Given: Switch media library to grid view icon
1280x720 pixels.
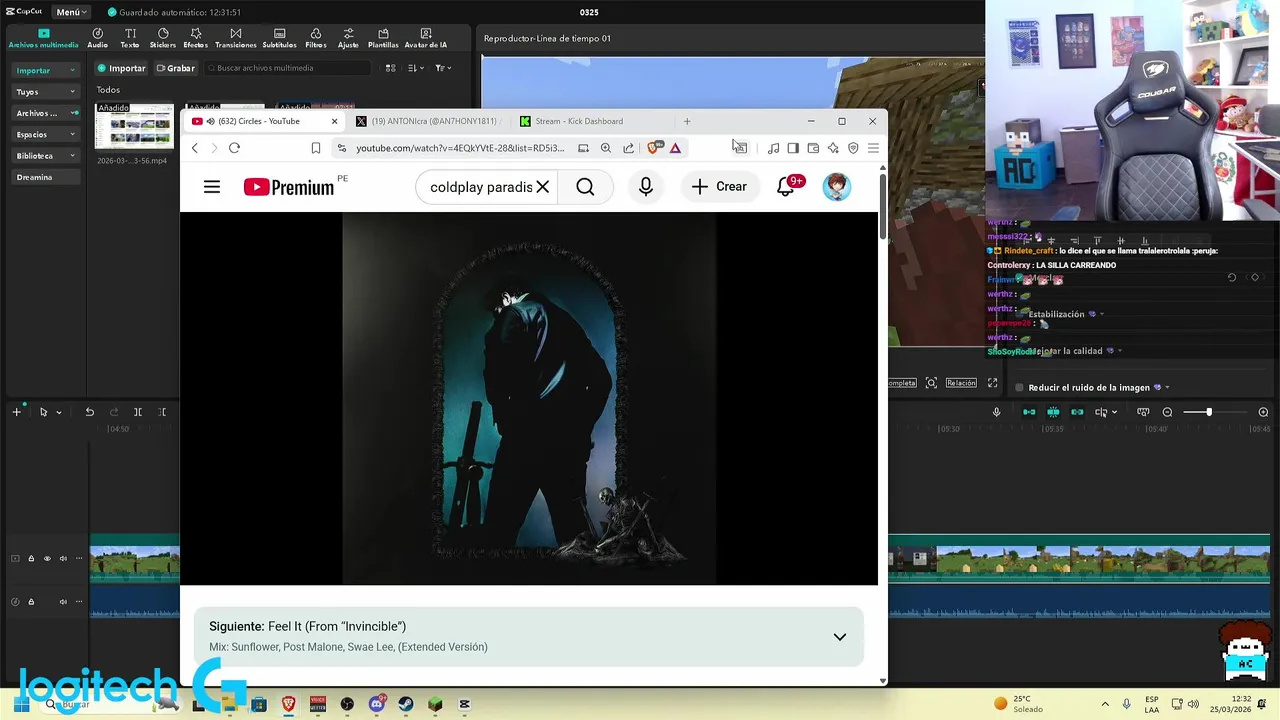Looking at the screenshot, I should pos(390,68).
